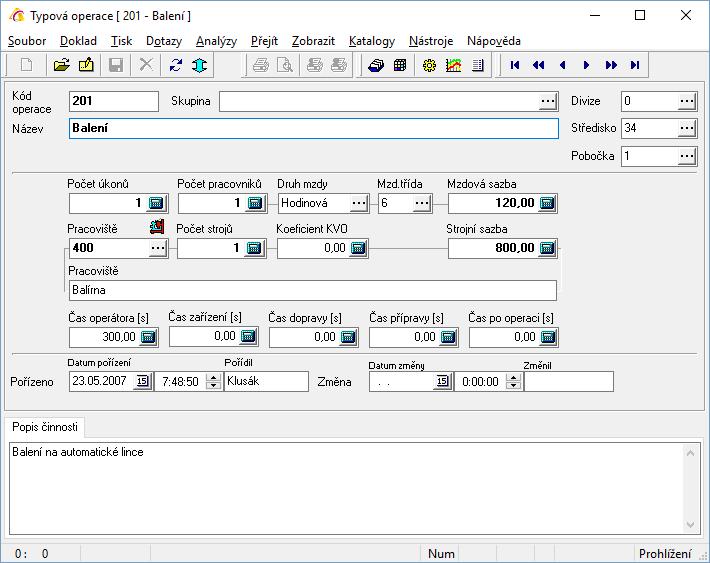Open calculator for Počet úkonů
Screen dimensions: 710x563
tap(156, 203)
